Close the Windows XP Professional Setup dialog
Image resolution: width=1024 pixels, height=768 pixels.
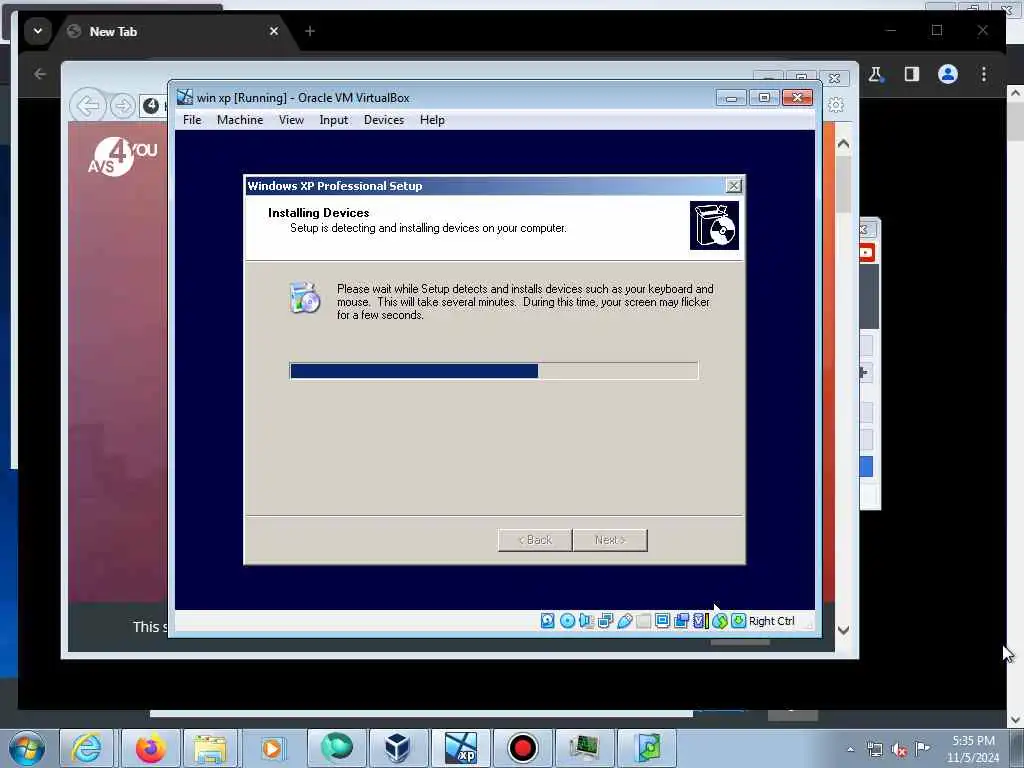[734, 186]
